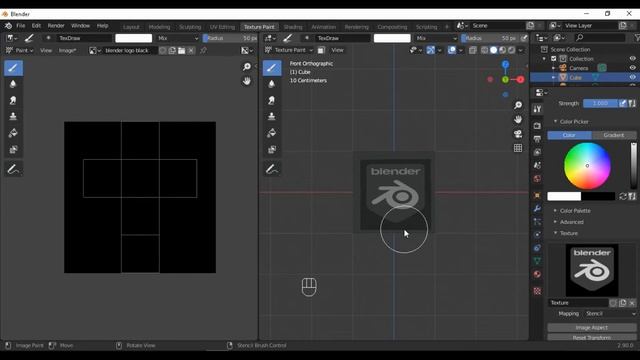The image size is (640, 360).
Task: Uncheck the Collection checkbox in outliner
Action: pos(554,59)
